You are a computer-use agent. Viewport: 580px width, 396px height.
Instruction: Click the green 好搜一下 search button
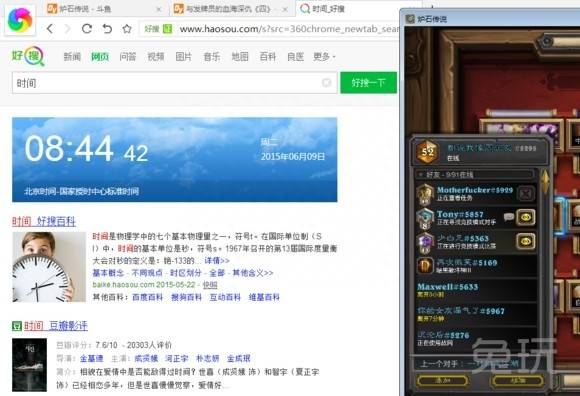pyautogui.click(x=368, y=83)
